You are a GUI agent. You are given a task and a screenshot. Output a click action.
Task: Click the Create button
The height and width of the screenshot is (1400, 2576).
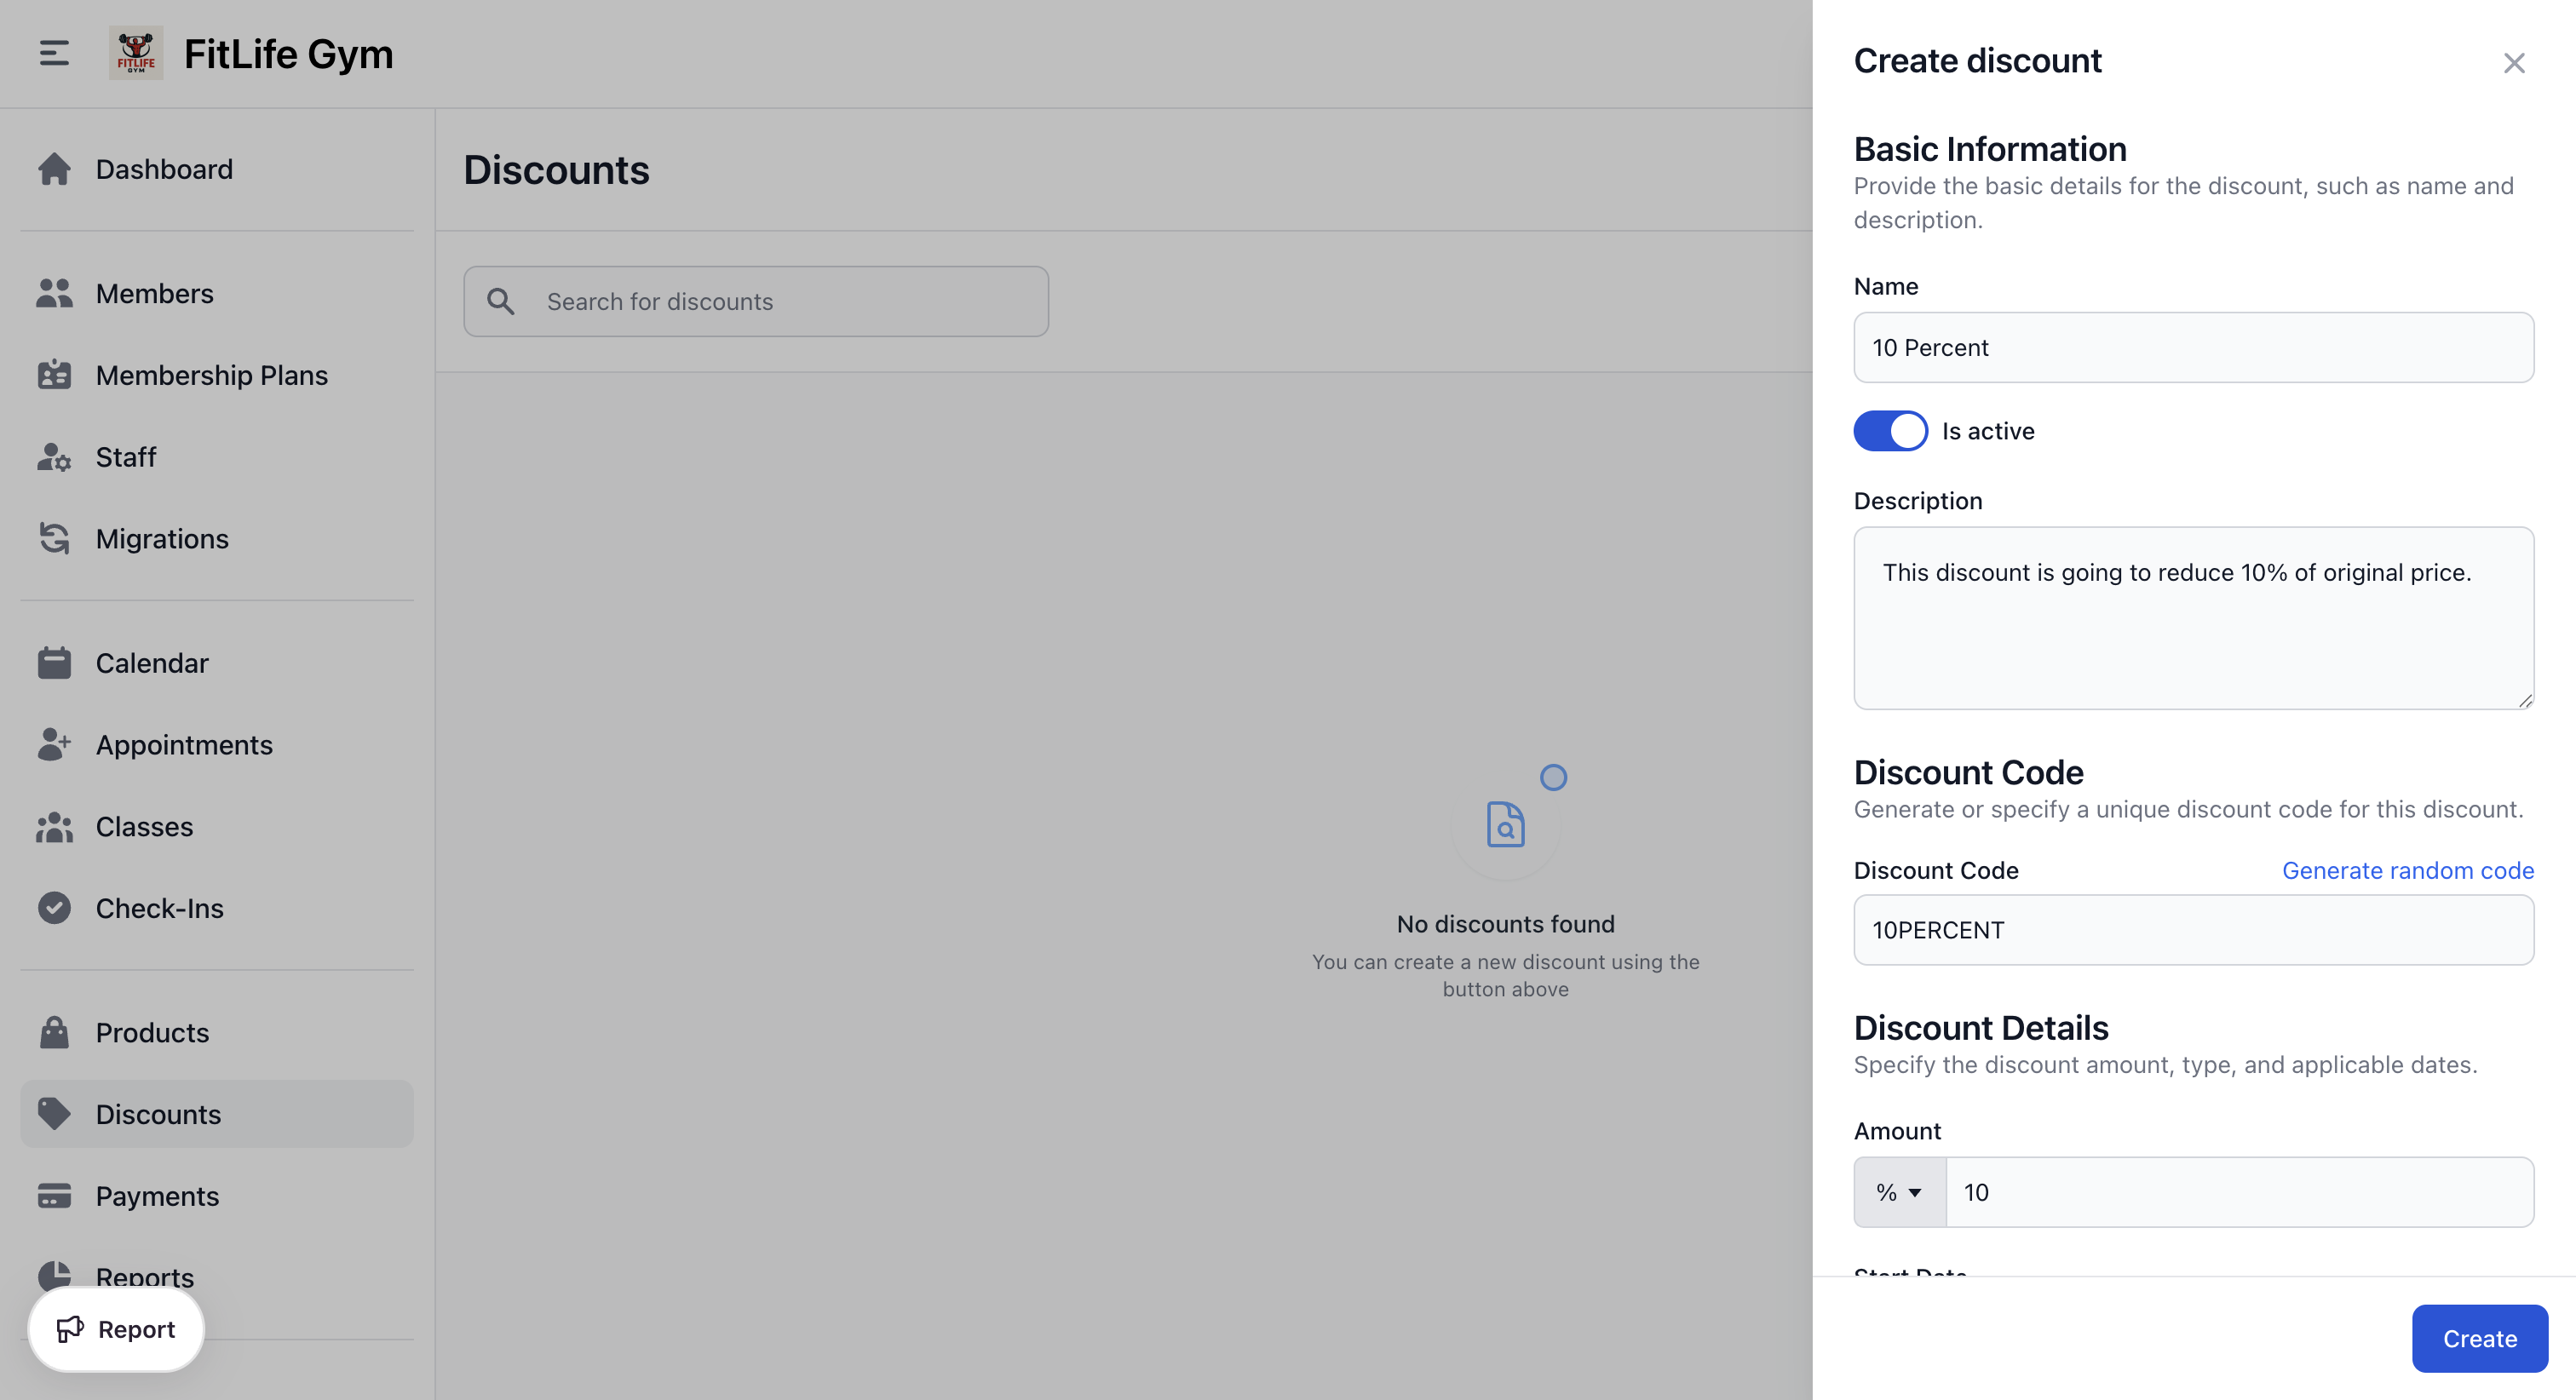2478,1338
